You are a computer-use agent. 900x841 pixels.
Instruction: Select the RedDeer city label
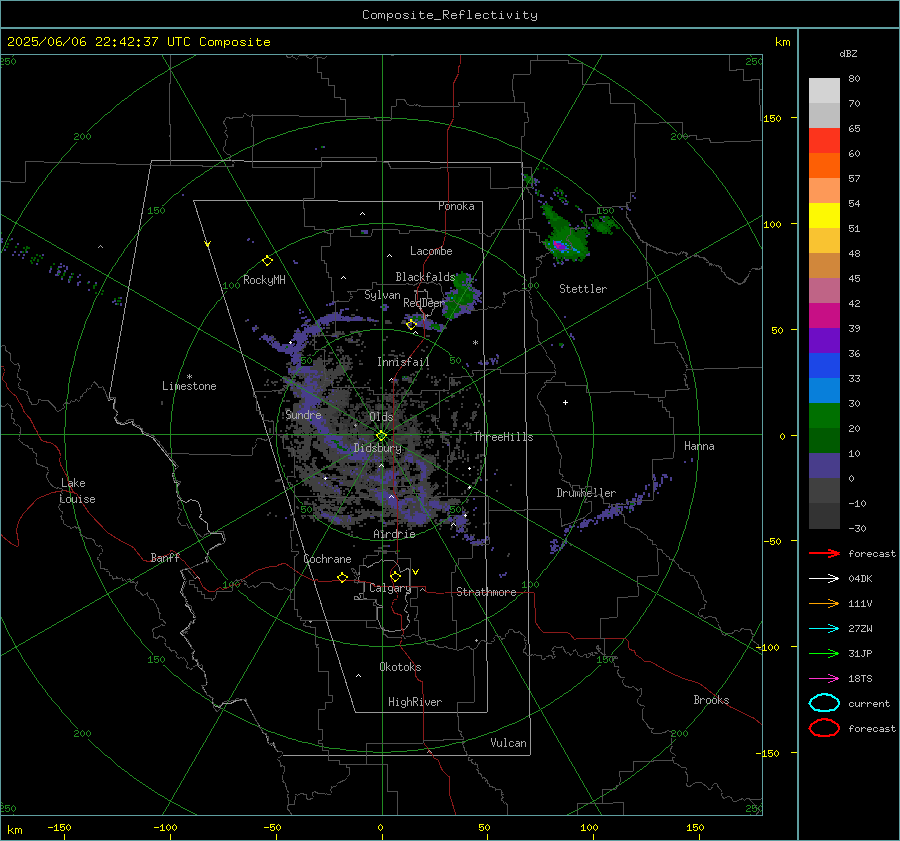coord(424,303)
